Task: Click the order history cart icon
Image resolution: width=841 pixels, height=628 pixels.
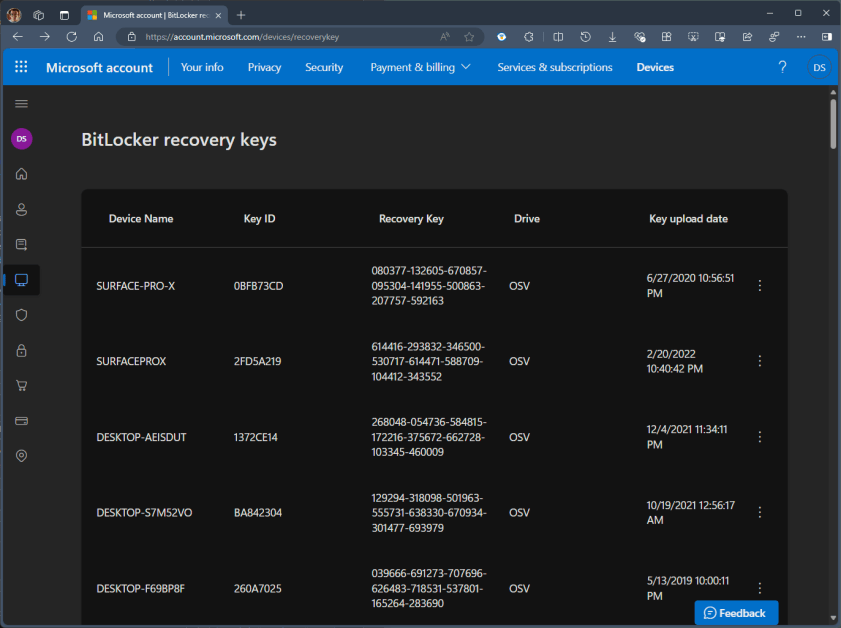Action: pyautogui.click(x=21, y=384)
